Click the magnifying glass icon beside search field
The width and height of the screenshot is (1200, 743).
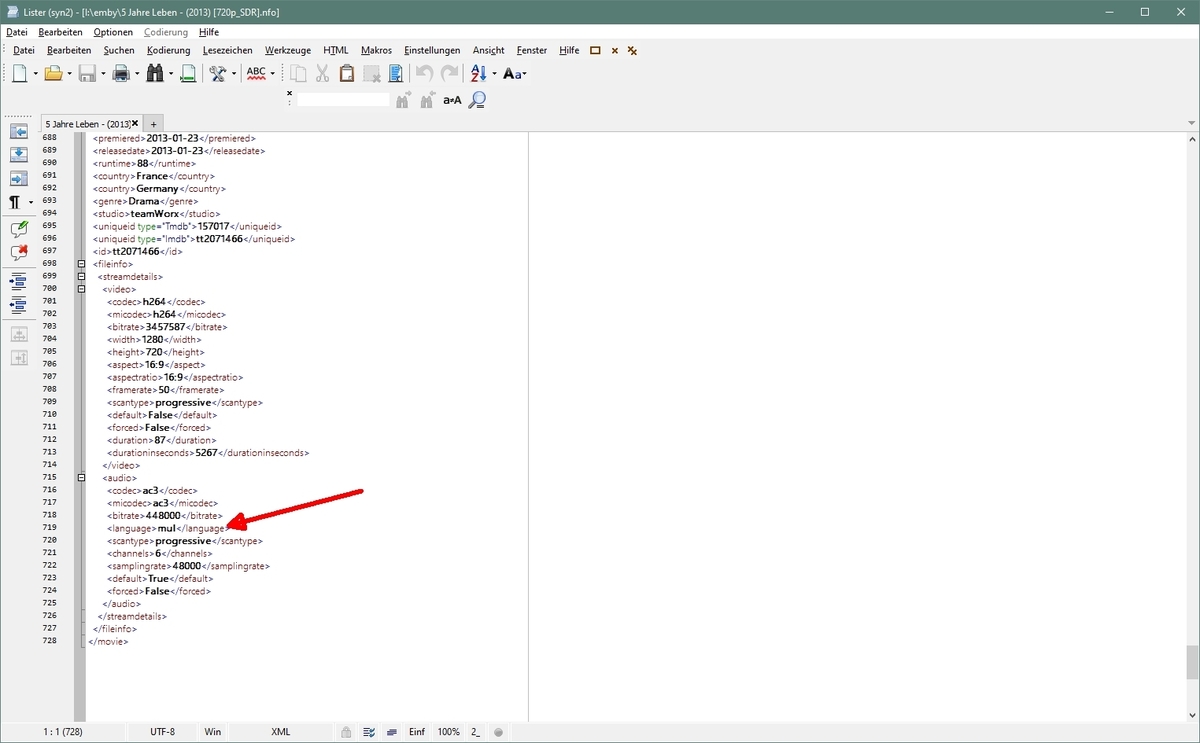[x=477, y=99]
